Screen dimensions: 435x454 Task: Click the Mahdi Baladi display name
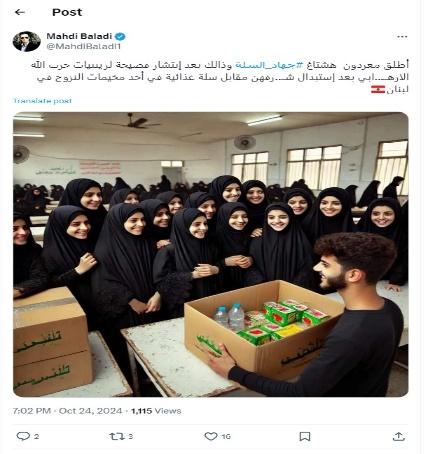79,36
